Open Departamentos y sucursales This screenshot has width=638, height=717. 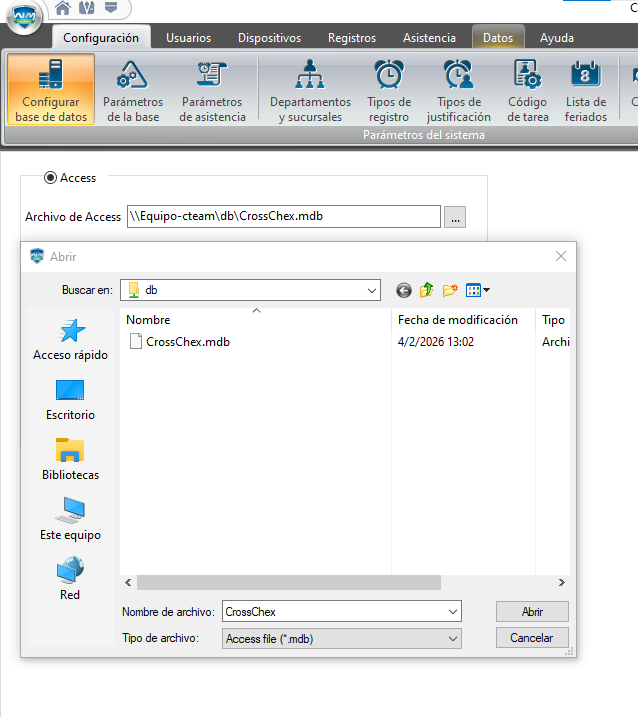(x=310, y=90)
